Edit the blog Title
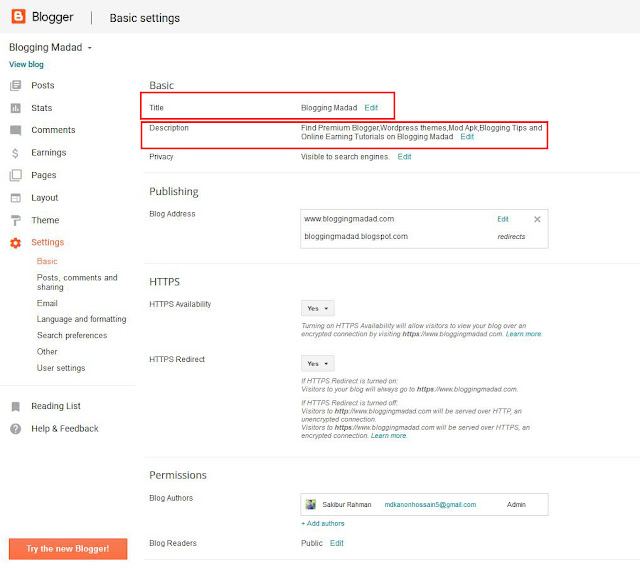Image resolution: width=640 pixels, height=576 pixels. [x=371, y=107]
